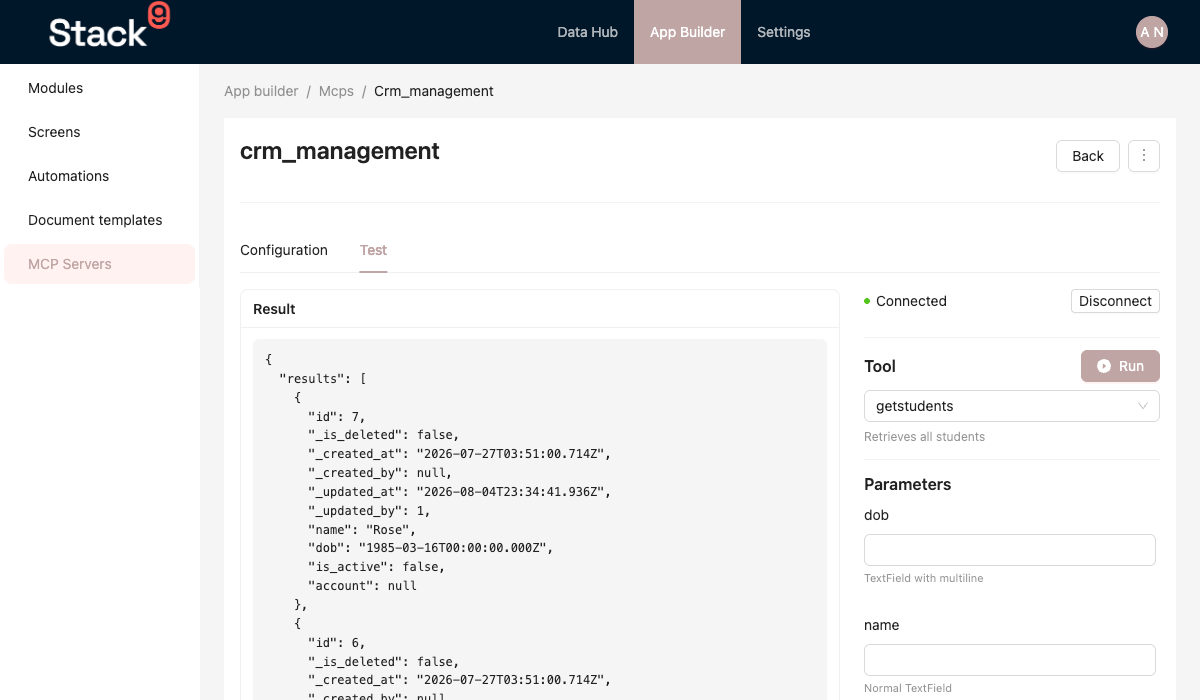Select the App Builder nav item
This screenshot has height=700, width=1200.
687,32
